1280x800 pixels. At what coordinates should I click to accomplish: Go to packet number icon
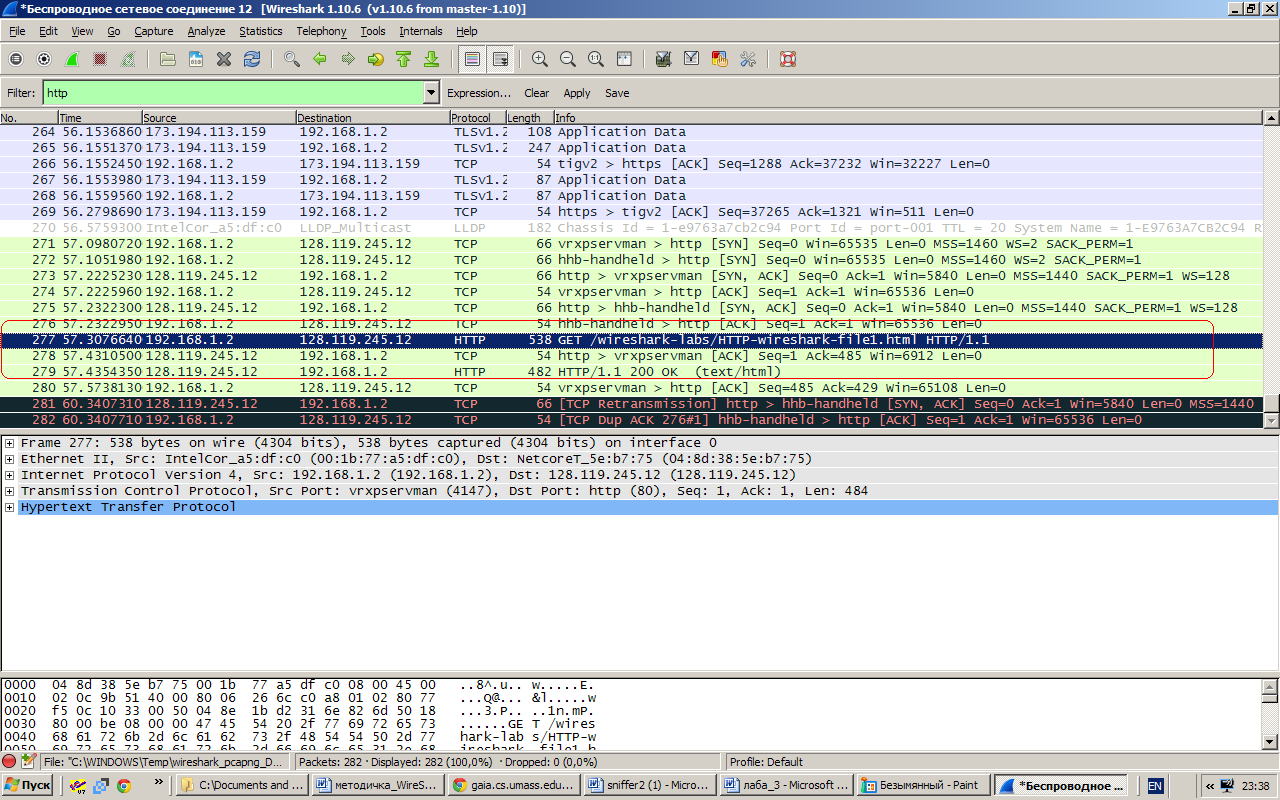point(376,59)
